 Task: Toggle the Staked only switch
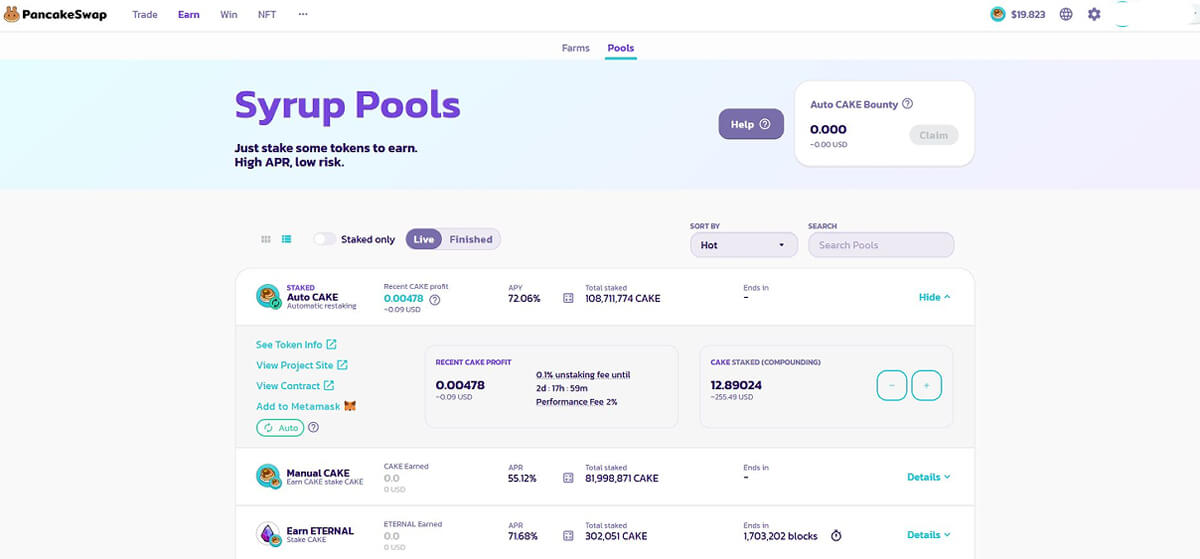pyautogui.click(x=324, y=239)
